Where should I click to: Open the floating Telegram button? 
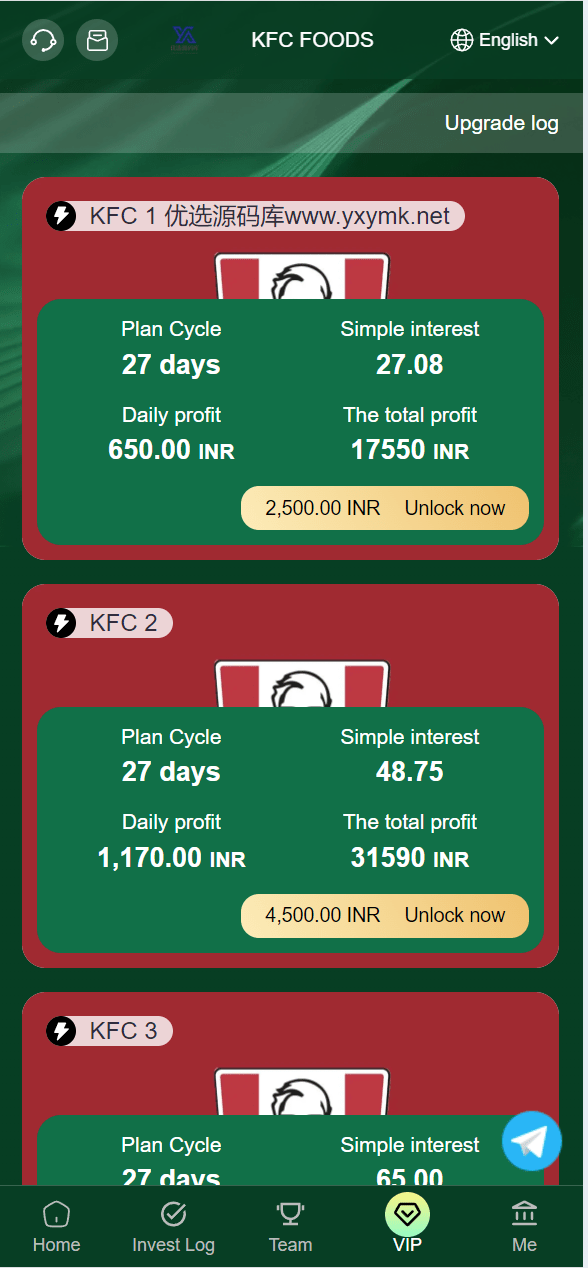click(532, 1141)
